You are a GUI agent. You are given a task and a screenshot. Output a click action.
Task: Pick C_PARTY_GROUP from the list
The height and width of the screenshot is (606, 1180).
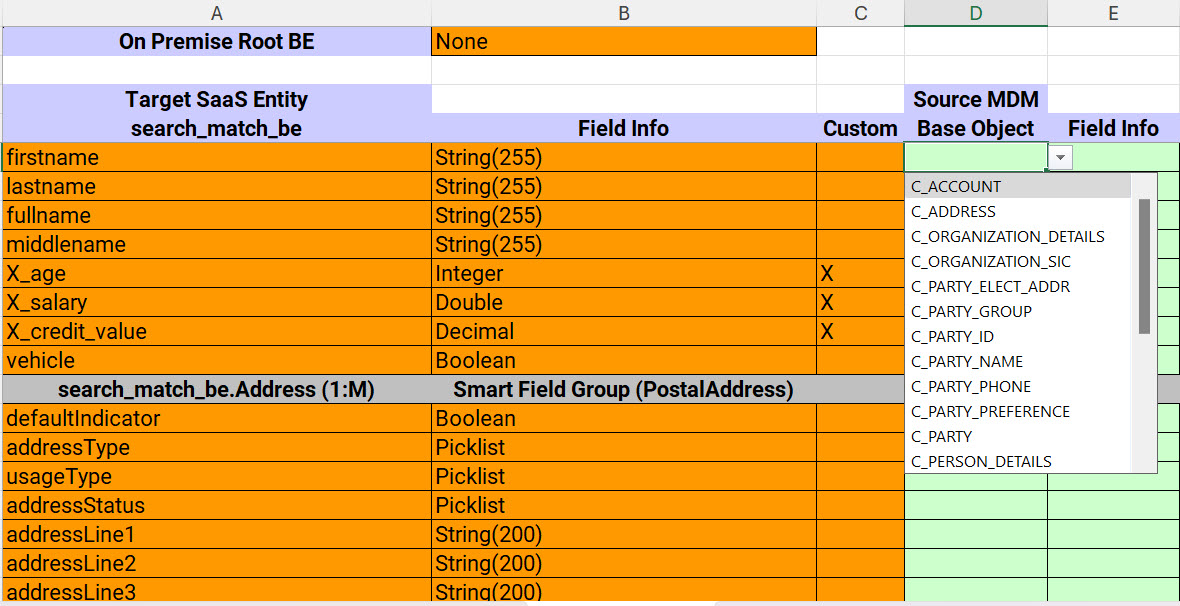1018,311
